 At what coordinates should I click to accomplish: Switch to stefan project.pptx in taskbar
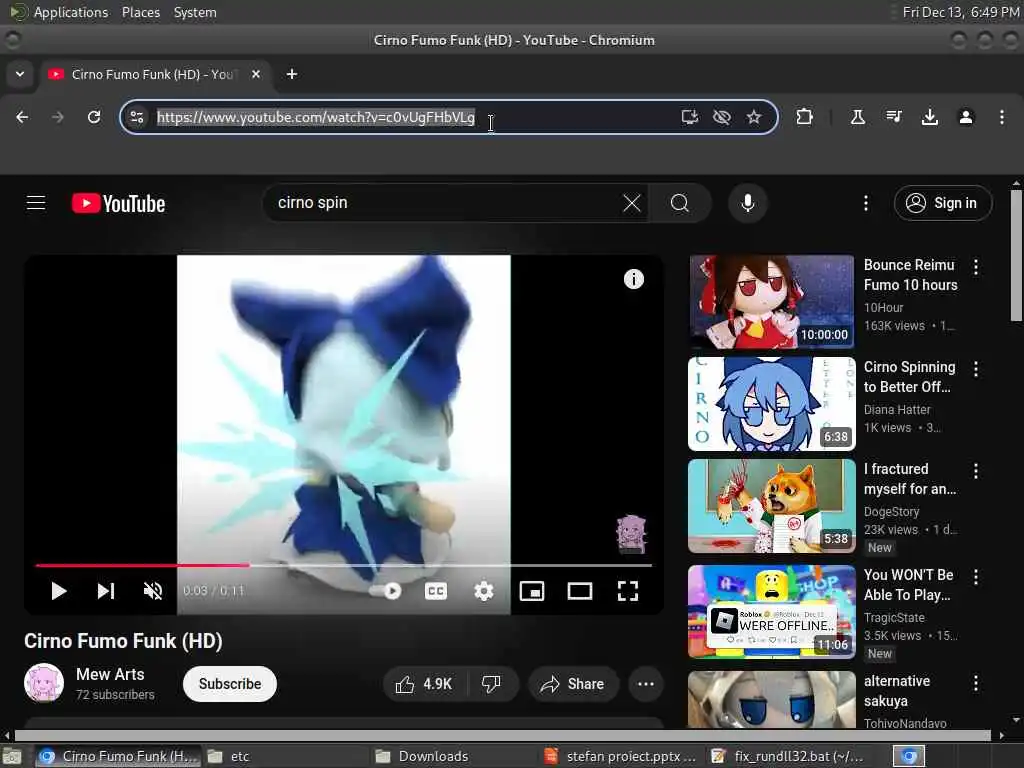[620, 756]
